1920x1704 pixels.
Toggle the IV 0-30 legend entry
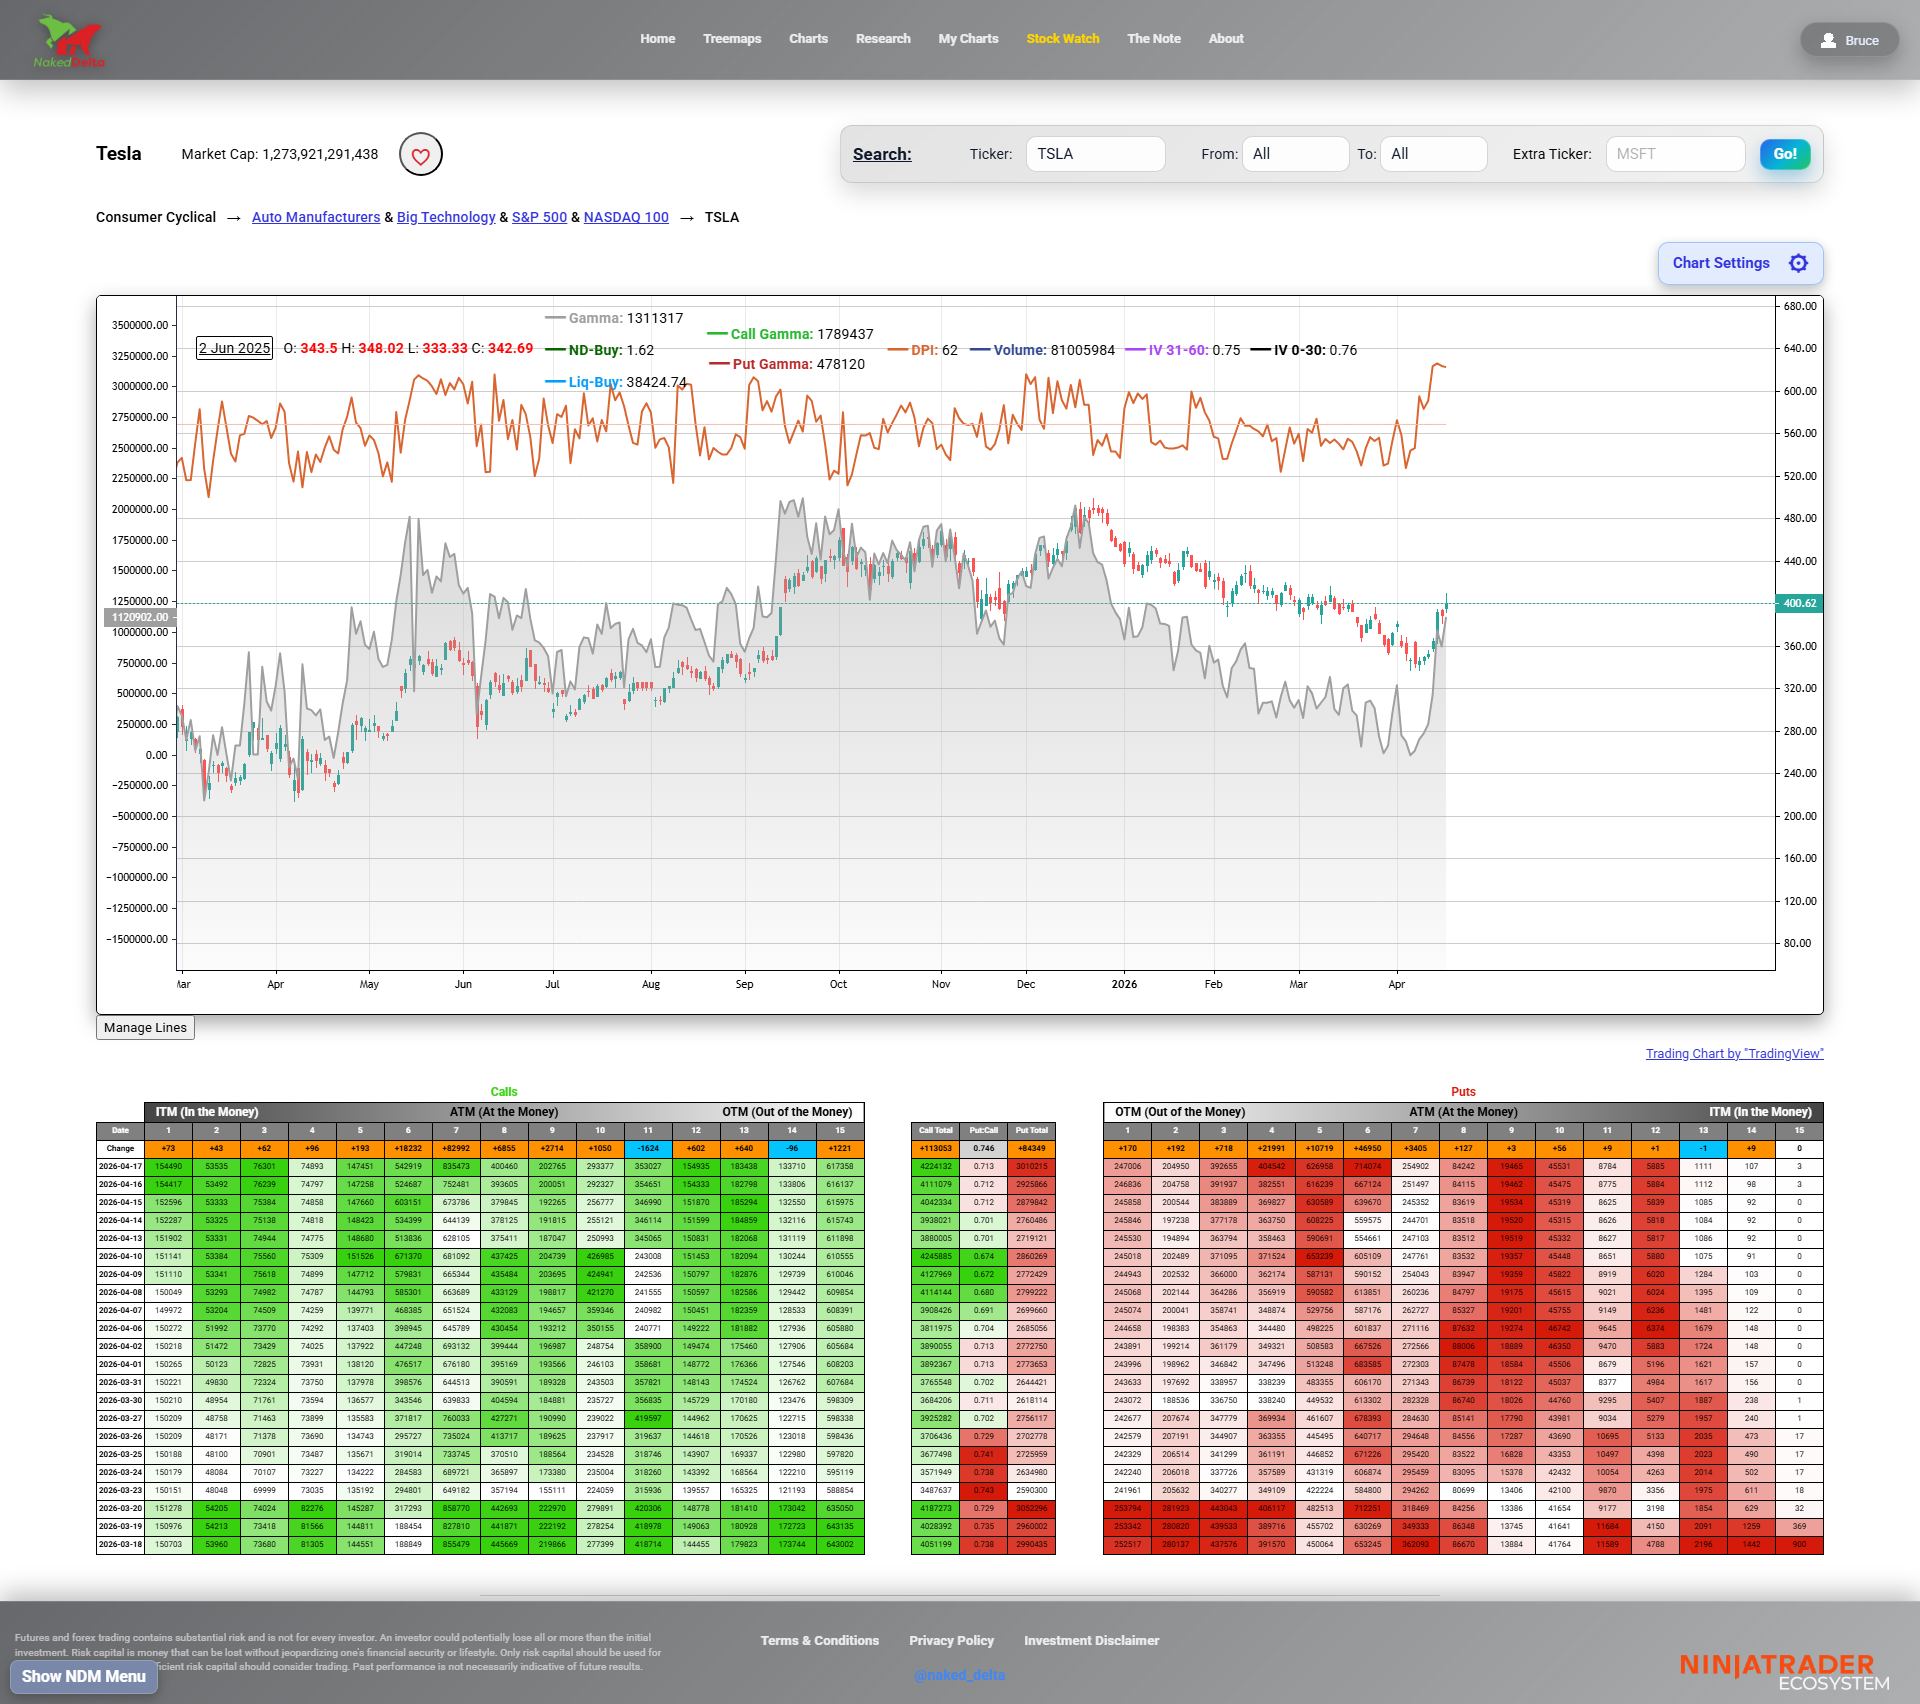[x=1304, y=350]
